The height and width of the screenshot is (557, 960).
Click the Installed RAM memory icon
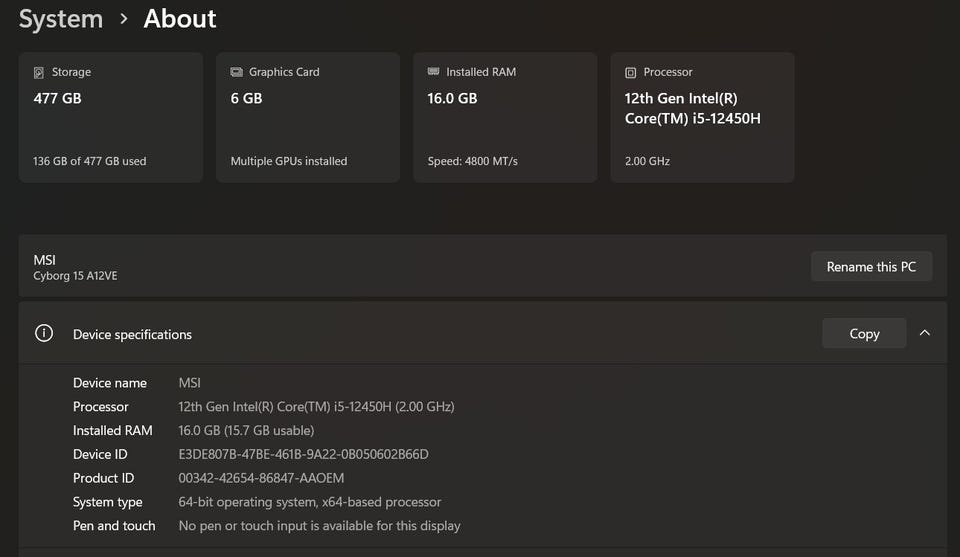tap(433, 72)
